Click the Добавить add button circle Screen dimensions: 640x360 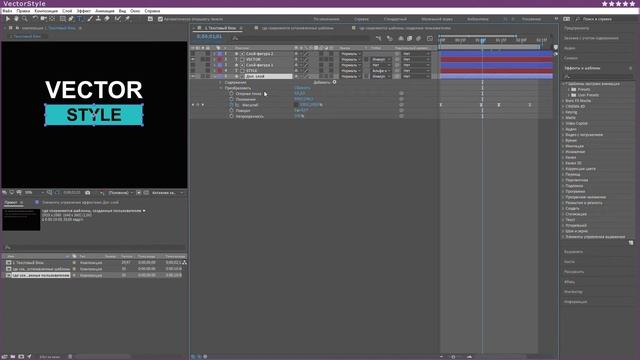click(334, 82)
